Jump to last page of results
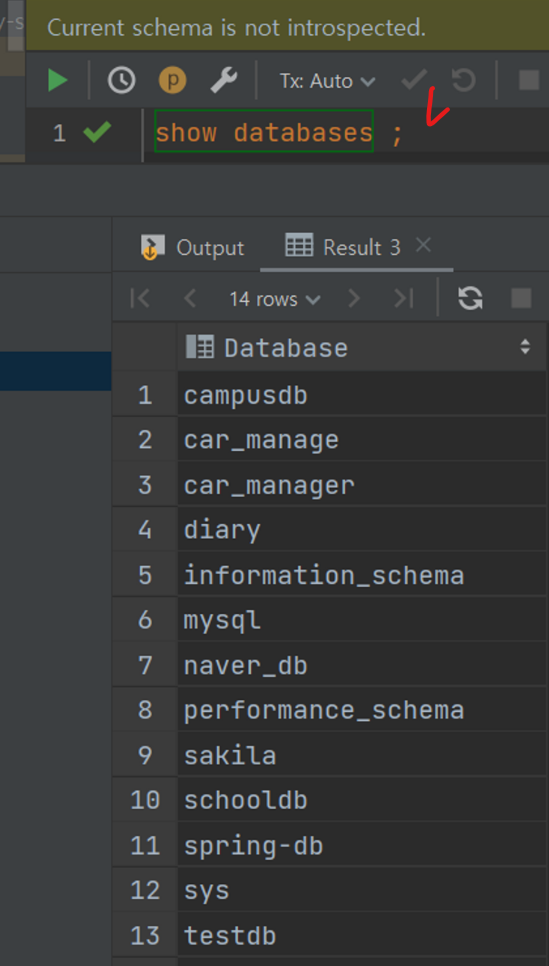 [x=404, y=299]
